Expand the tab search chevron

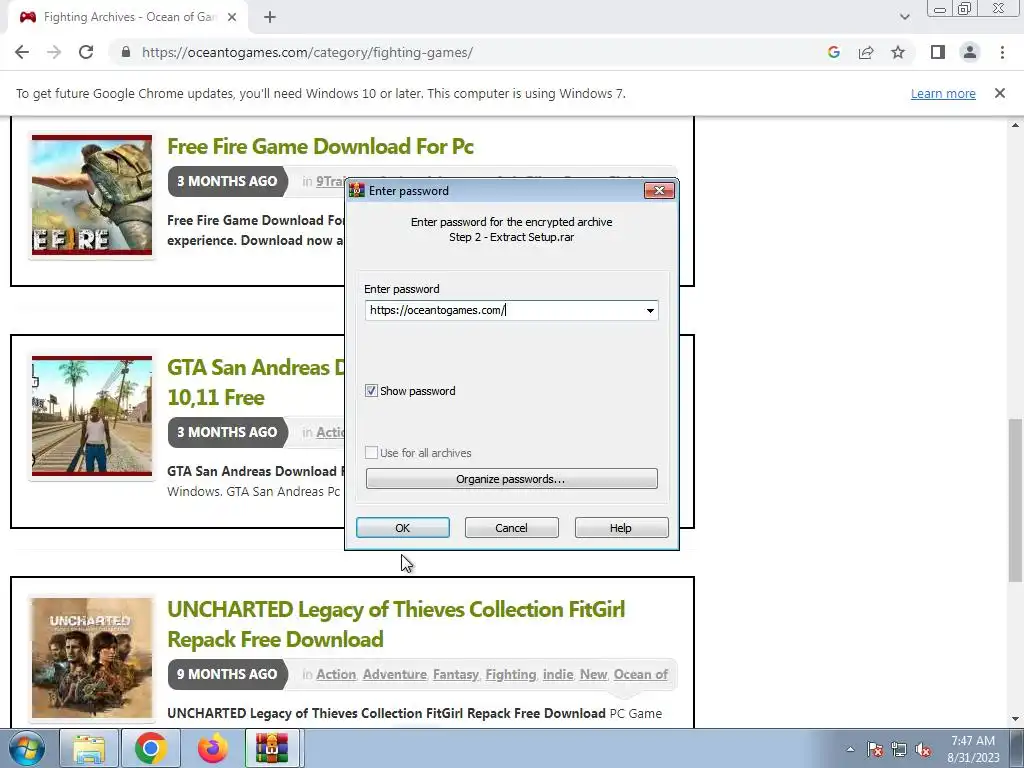pos(904,17)
